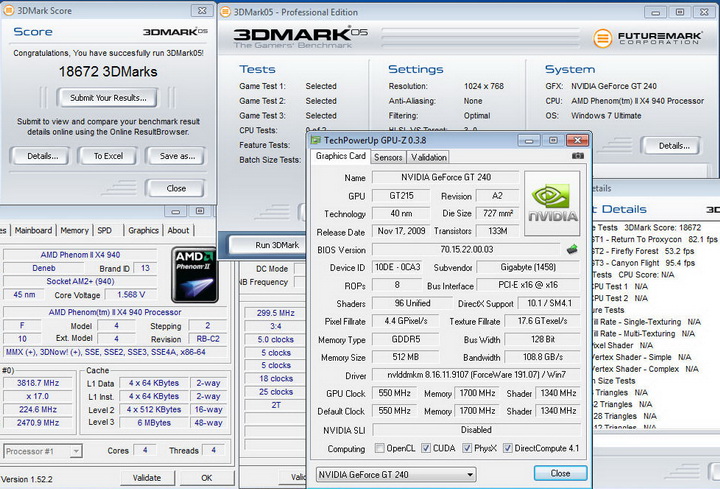Viewport: 720px width, 489px height.
Task: Switch to the Sensors tab in GPU-Z
Action: (x=388, y=157)
